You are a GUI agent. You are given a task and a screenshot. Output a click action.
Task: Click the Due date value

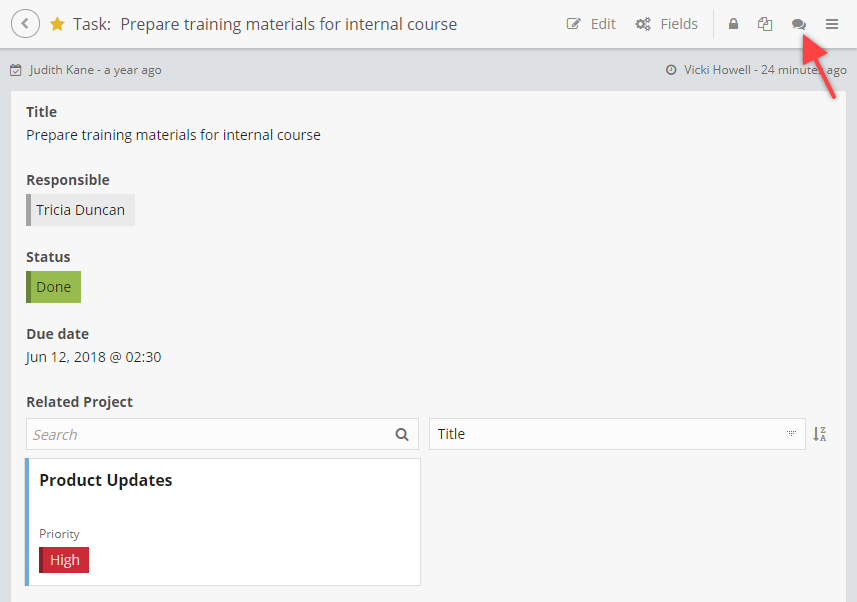click(x=94, y=357)
